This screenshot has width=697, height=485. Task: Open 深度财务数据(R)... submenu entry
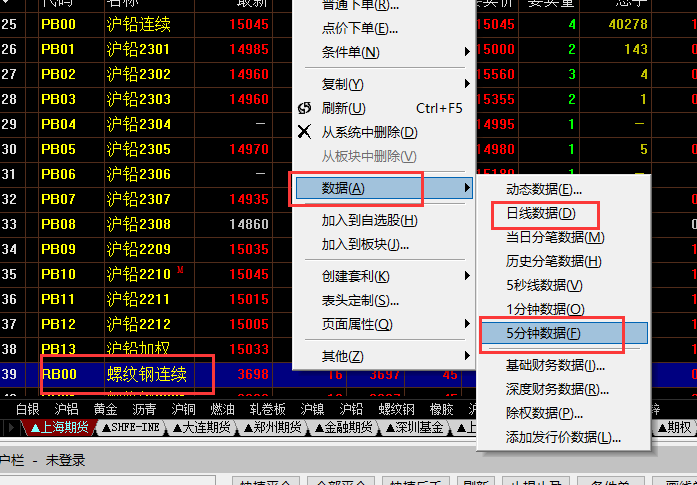557,389
